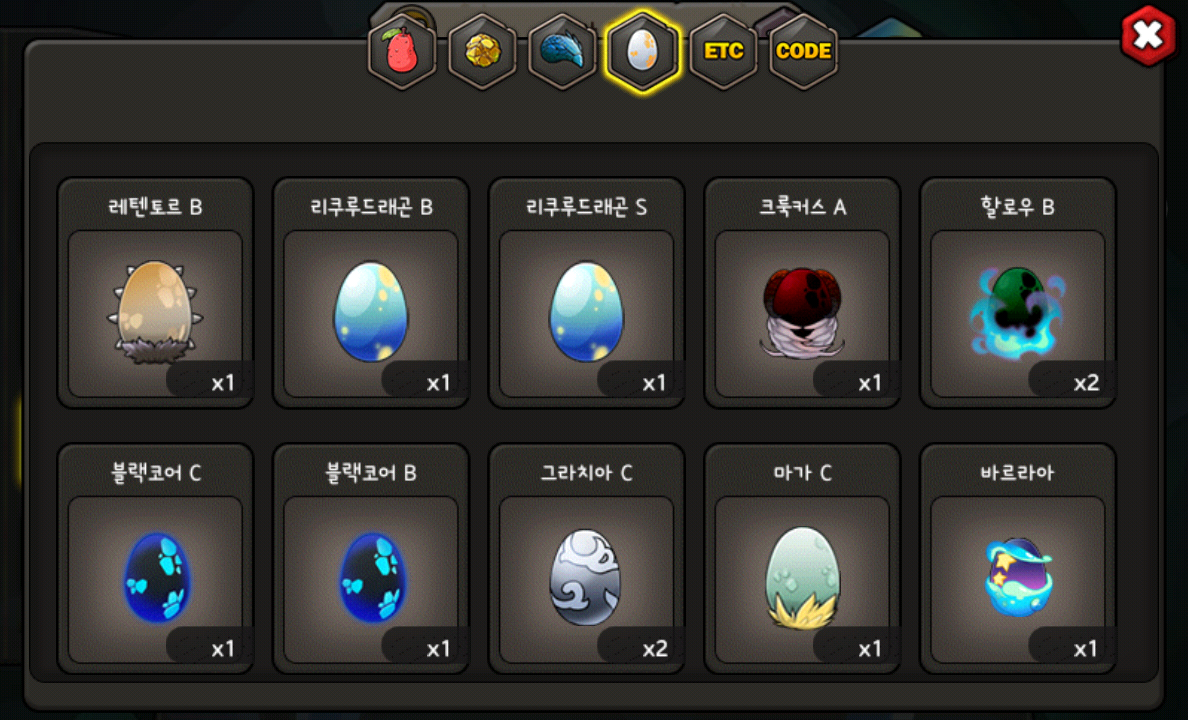The width and height of the screenshot is (1188, 720).
Task: Select the silver swirl 그라치아 C egg
Action: point(586,559)
